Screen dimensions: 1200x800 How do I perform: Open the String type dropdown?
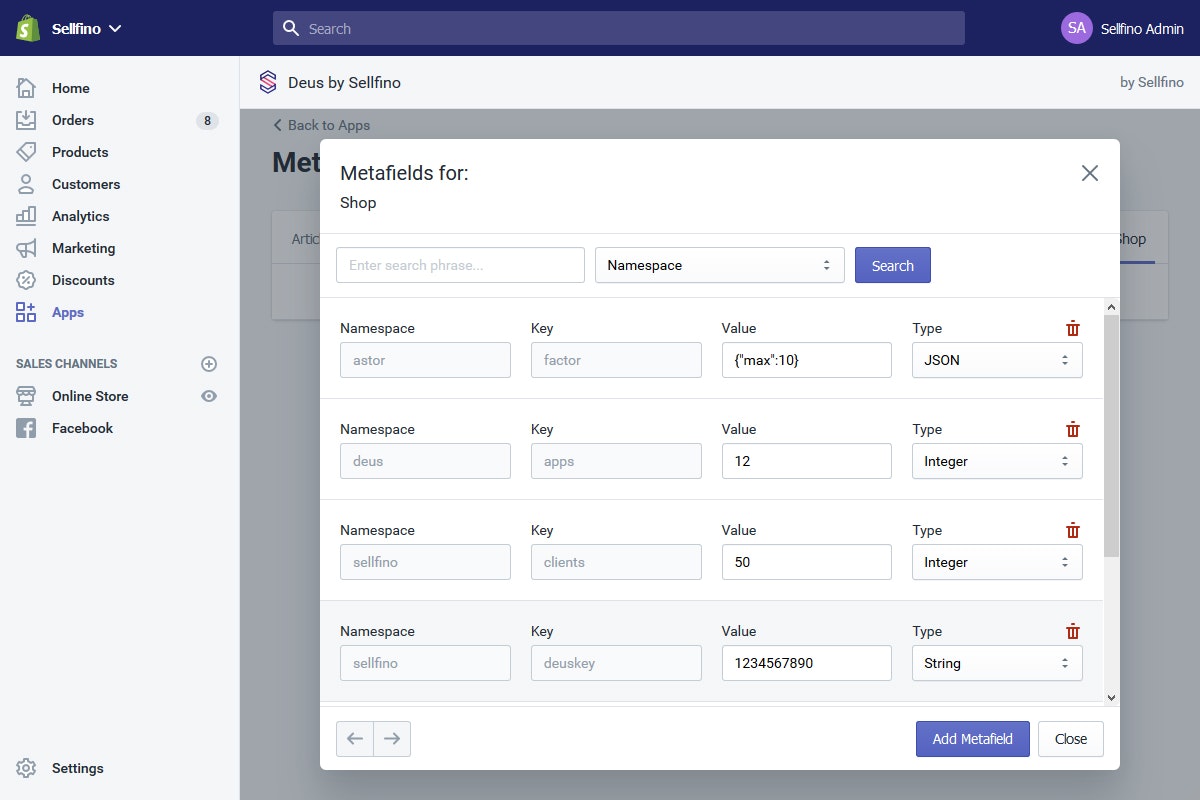(997, 663)
